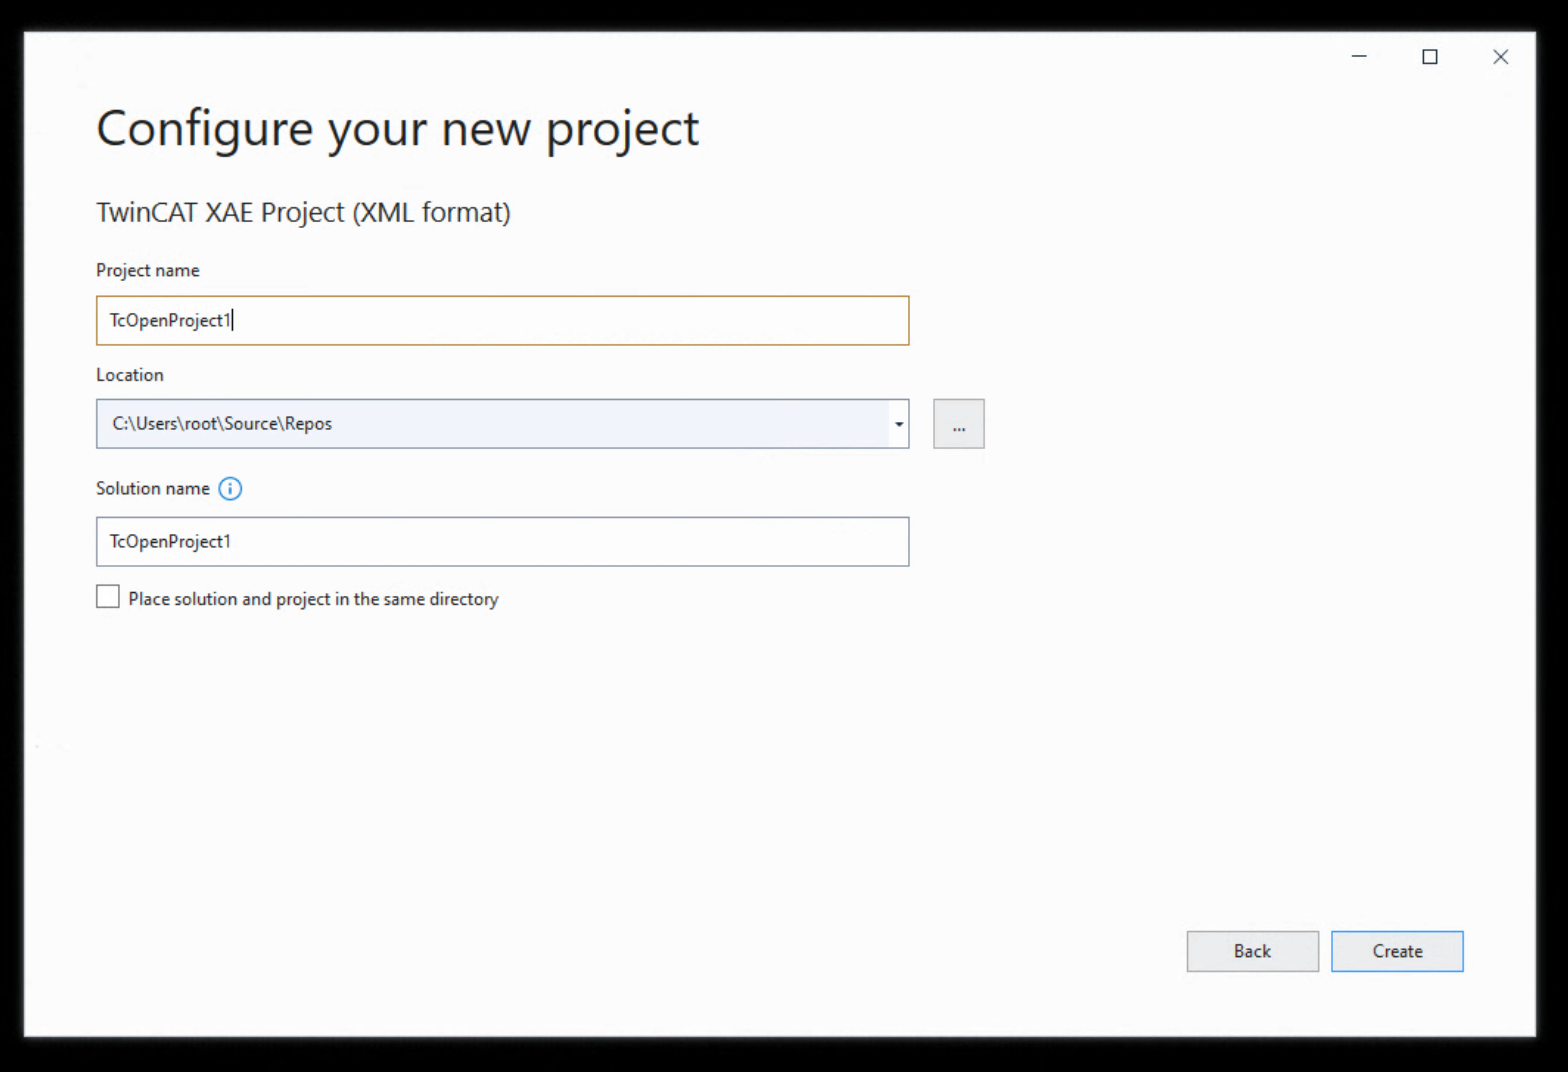Focus the Solution name input field
This screenshot has height=1072, width=1568.
tap(502, 542)
